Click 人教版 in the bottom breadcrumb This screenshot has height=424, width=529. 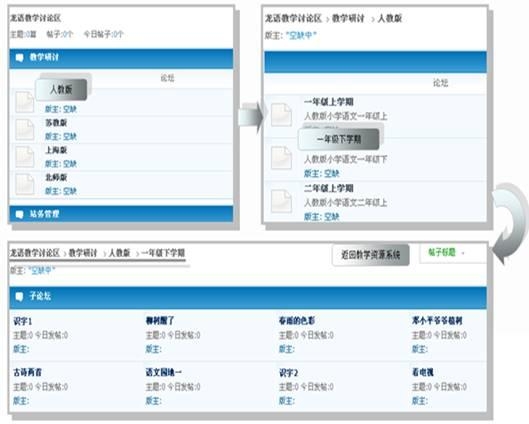point(119,253)
